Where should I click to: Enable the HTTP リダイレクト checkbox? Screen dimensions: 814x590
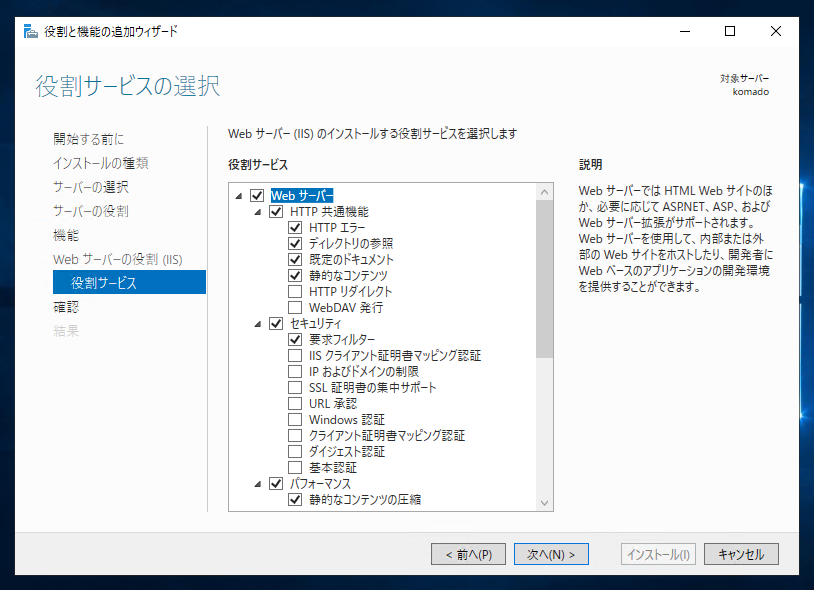[x=295, y=291]
